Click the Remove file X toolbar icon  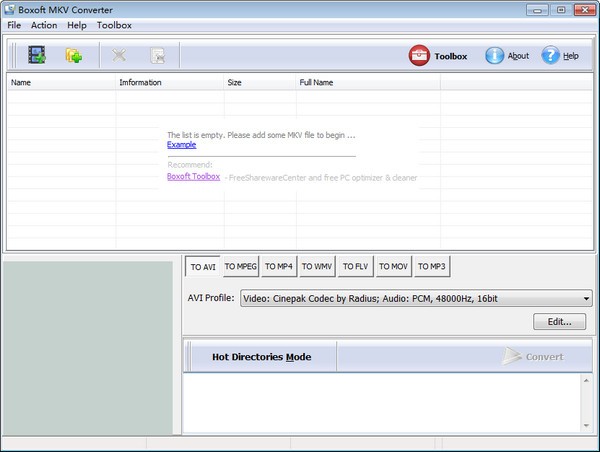[119, 55]
